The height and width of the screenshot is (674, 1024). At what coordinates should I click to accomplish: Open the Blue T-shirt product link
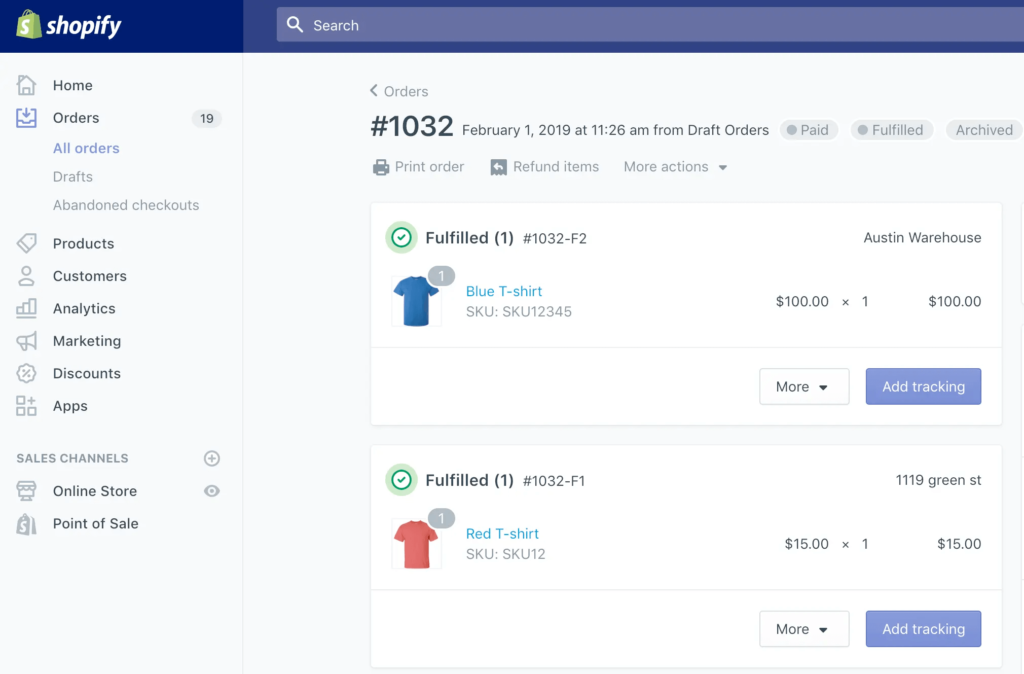(504, 290)
